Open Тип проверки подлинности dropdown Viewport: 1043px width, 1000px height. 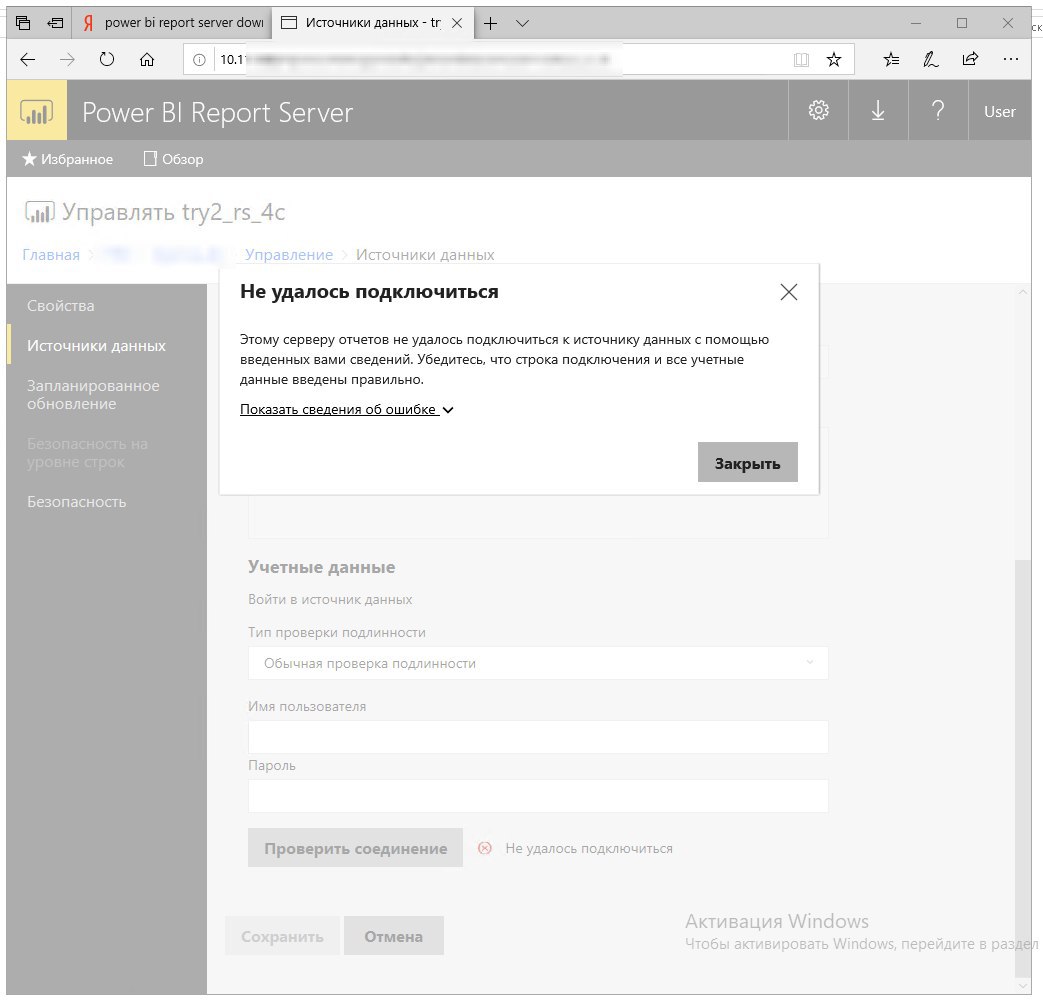pos(538,663)
